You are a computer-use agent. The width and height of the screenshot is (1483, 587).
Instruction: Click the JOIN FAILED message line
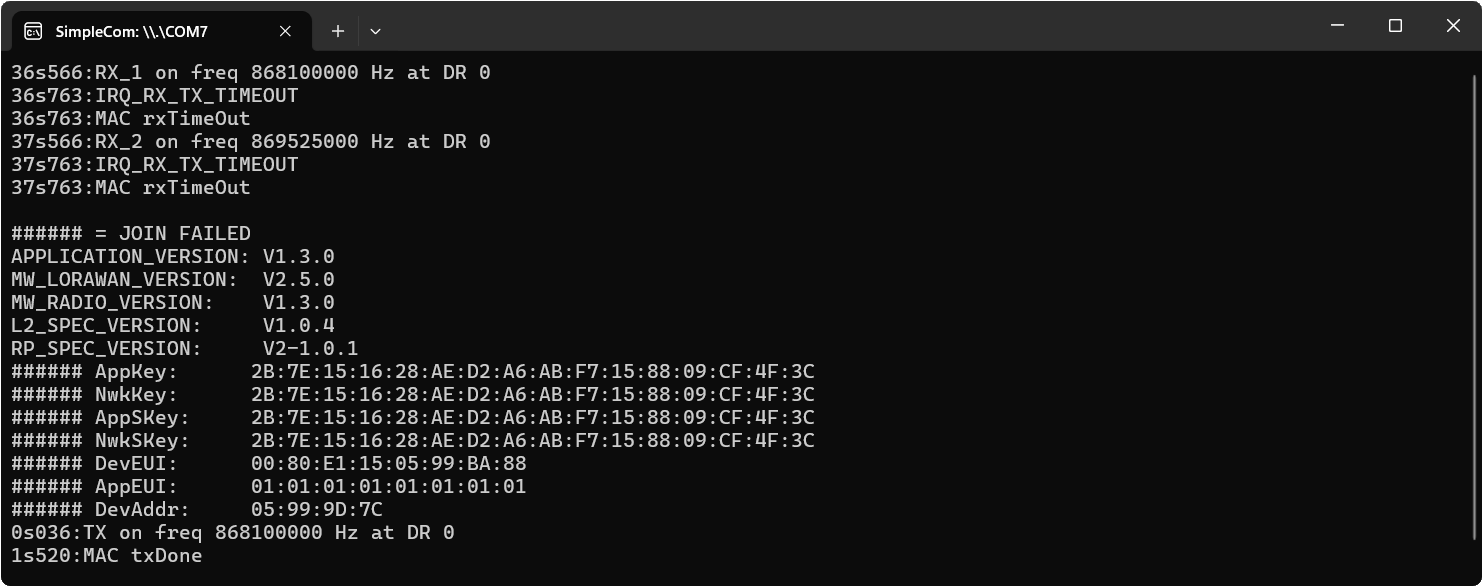[131, 234]
